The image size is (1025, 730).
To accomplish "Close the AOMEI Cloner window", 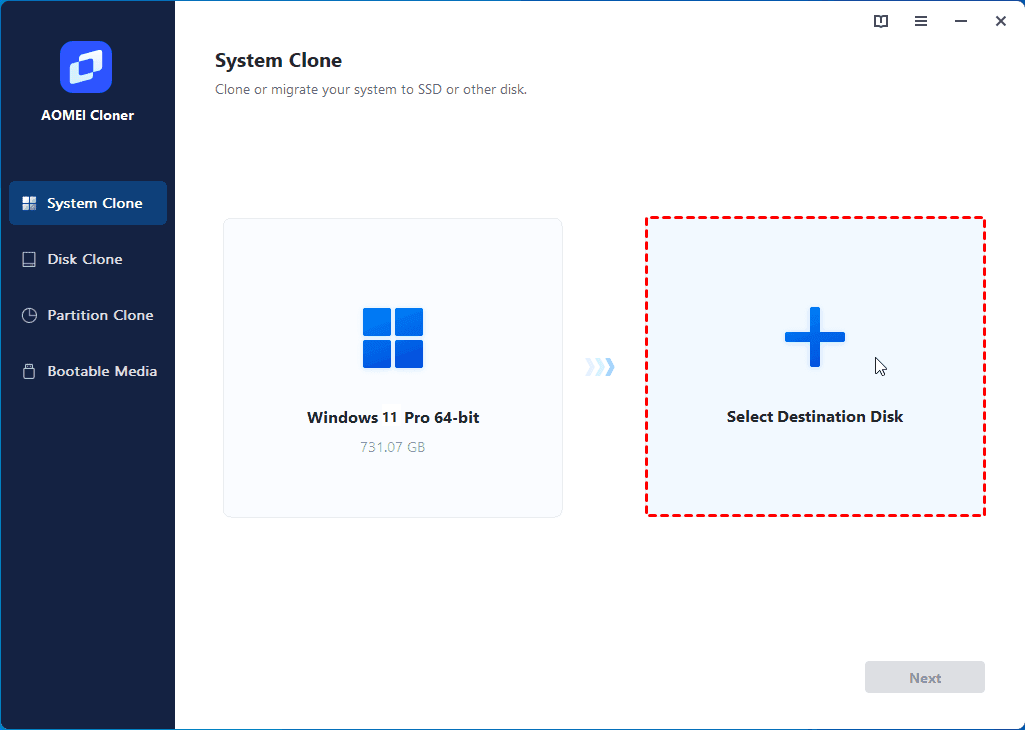I will [x=1000, y=22].
